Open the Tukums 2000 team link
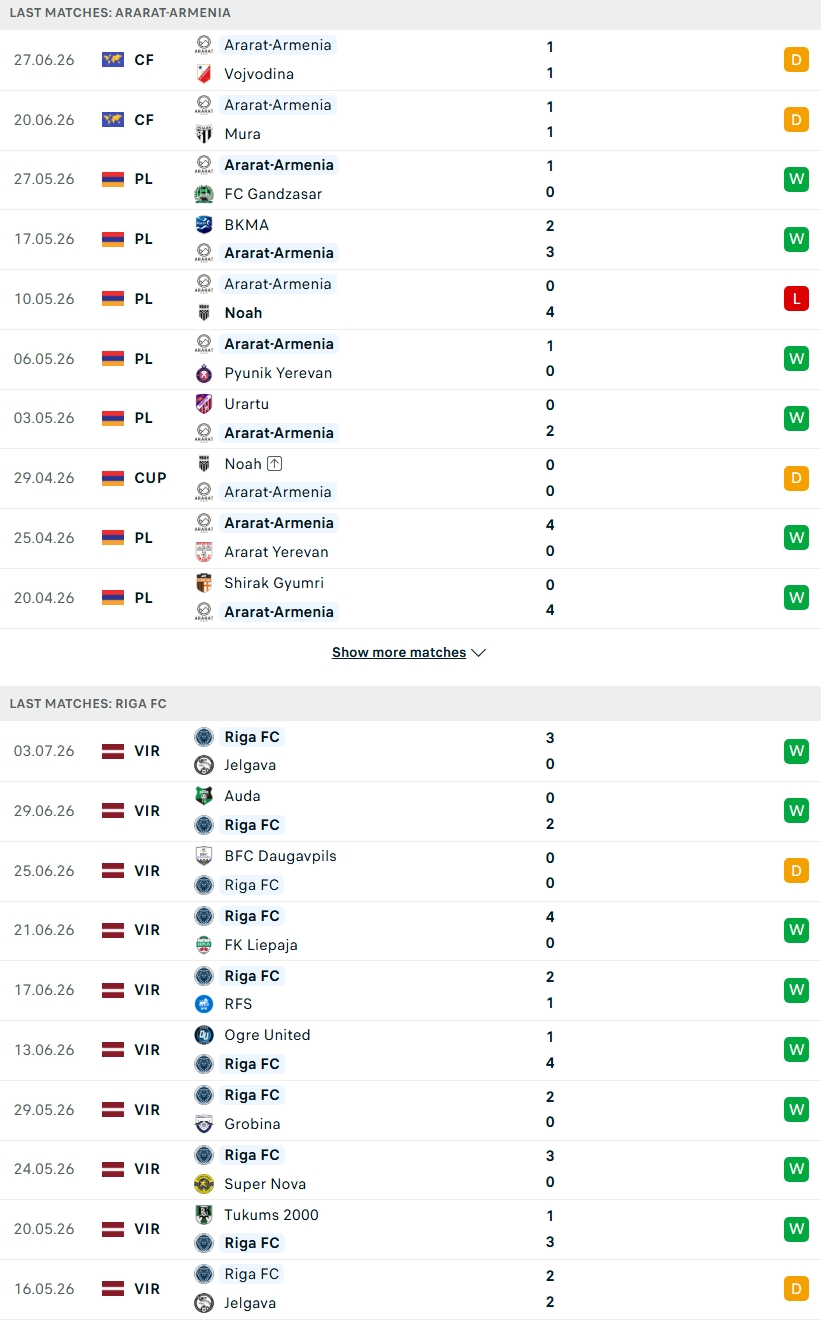821x1325 pixels. [272, 1215]
